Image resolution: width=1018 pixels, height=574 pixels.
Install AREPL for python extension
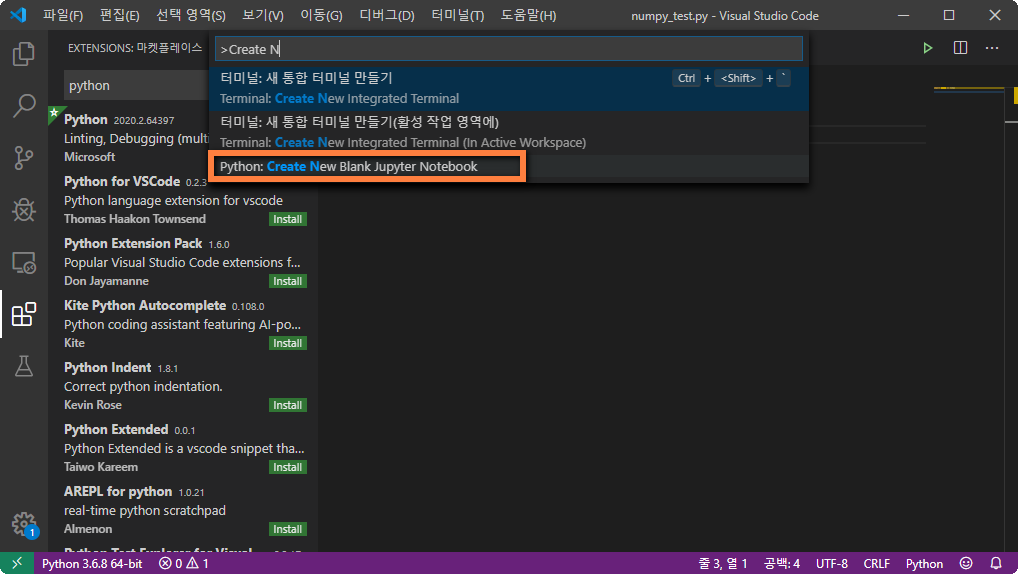click(287, 529)
